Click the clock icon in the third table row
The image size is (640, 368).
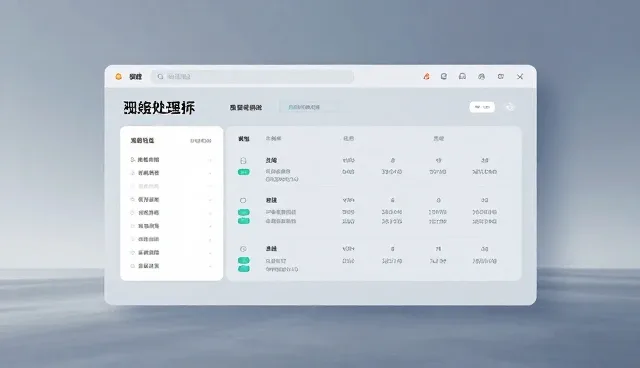click(243, 249)
